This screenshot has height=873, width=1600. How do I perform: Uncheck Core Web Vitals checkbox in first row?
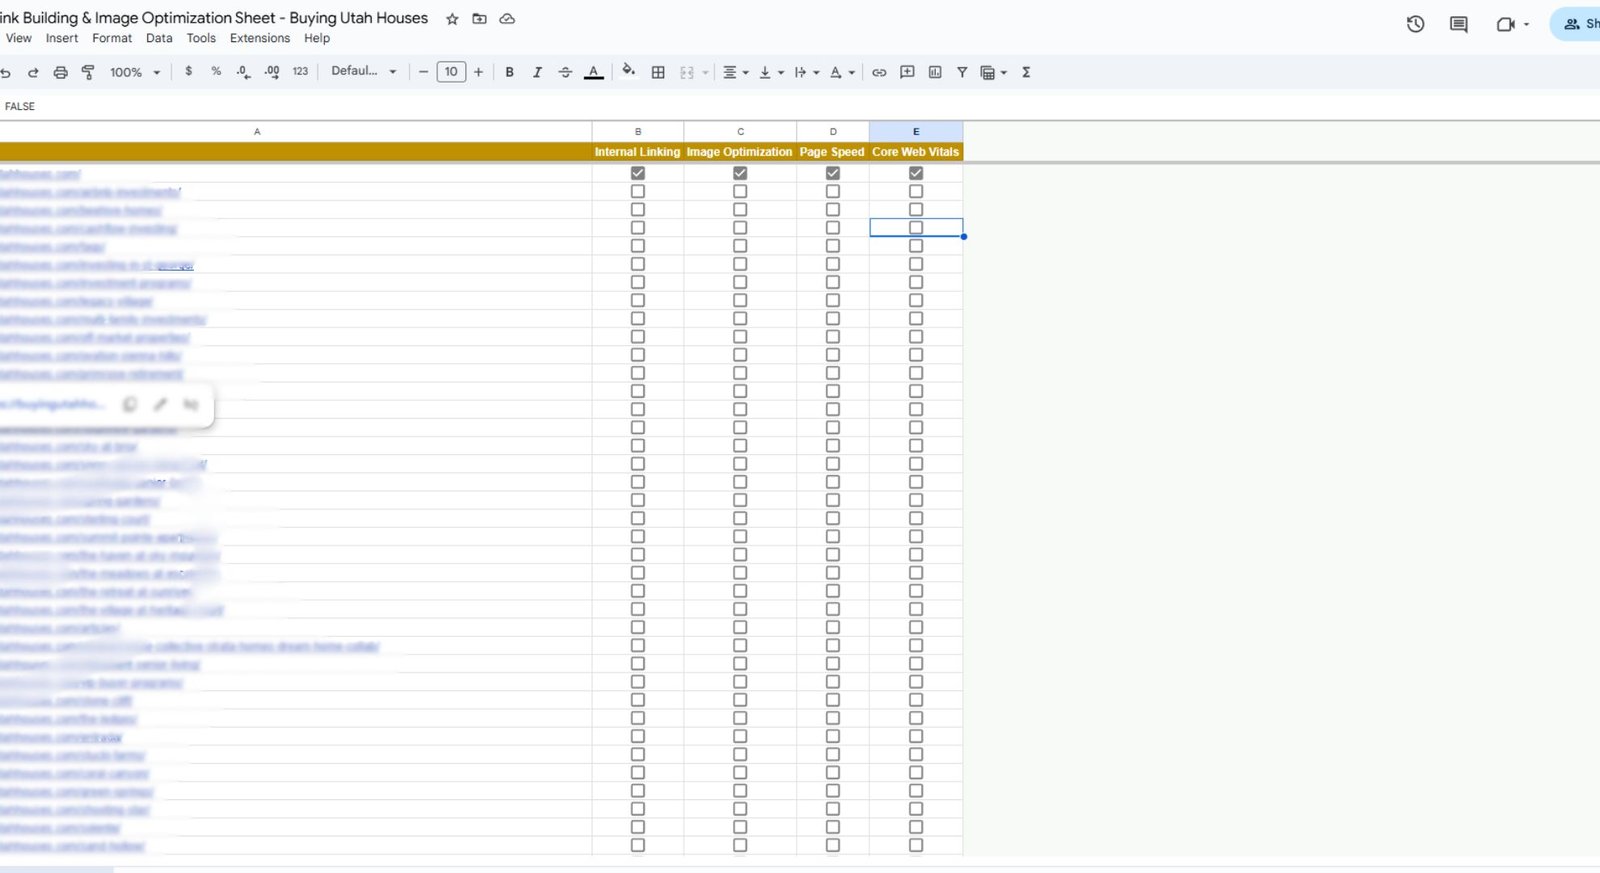click(x=916, y=173)
